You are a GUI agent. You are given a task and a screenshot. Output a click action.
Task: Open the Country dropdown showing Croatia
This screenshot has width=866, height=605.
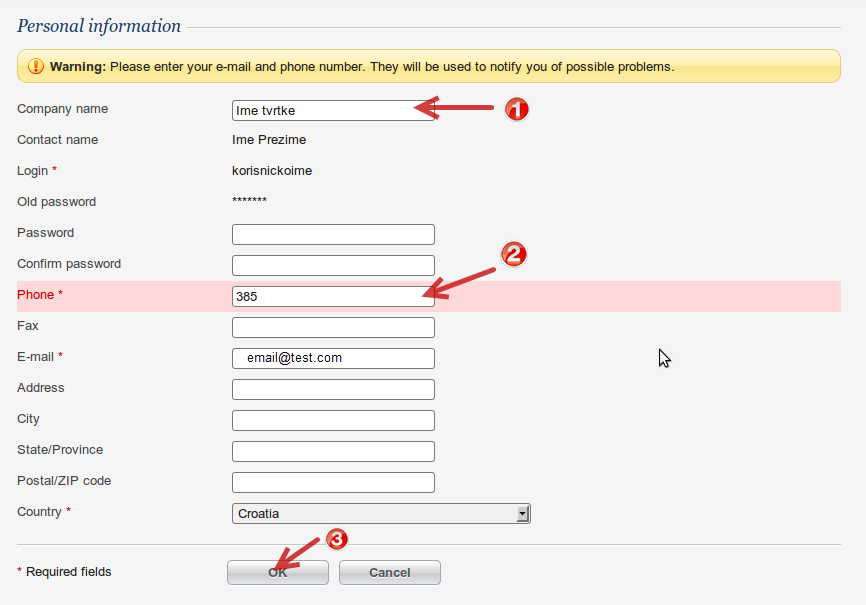[x=381, y=514]
